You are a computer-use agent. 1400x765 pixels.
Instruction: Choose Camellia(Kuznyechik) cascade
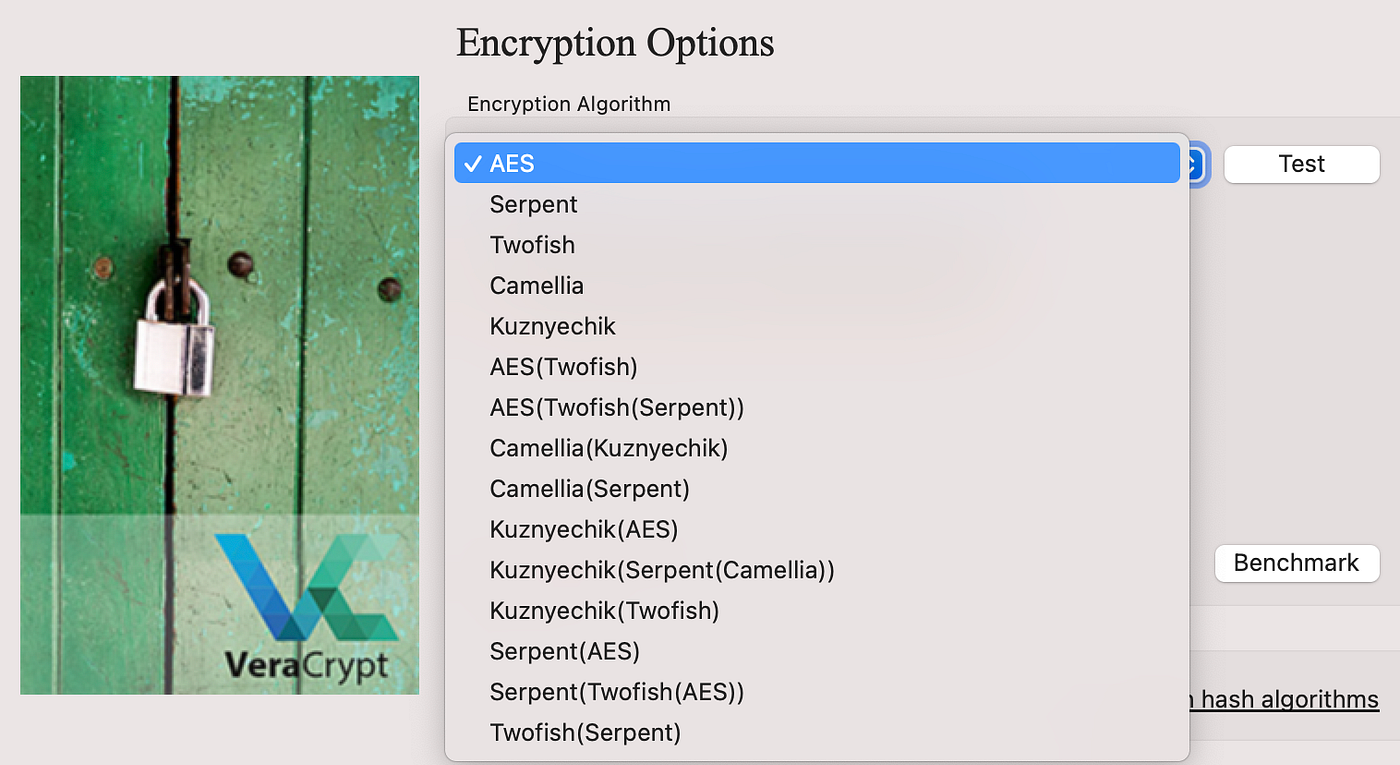tap(608, 448)
